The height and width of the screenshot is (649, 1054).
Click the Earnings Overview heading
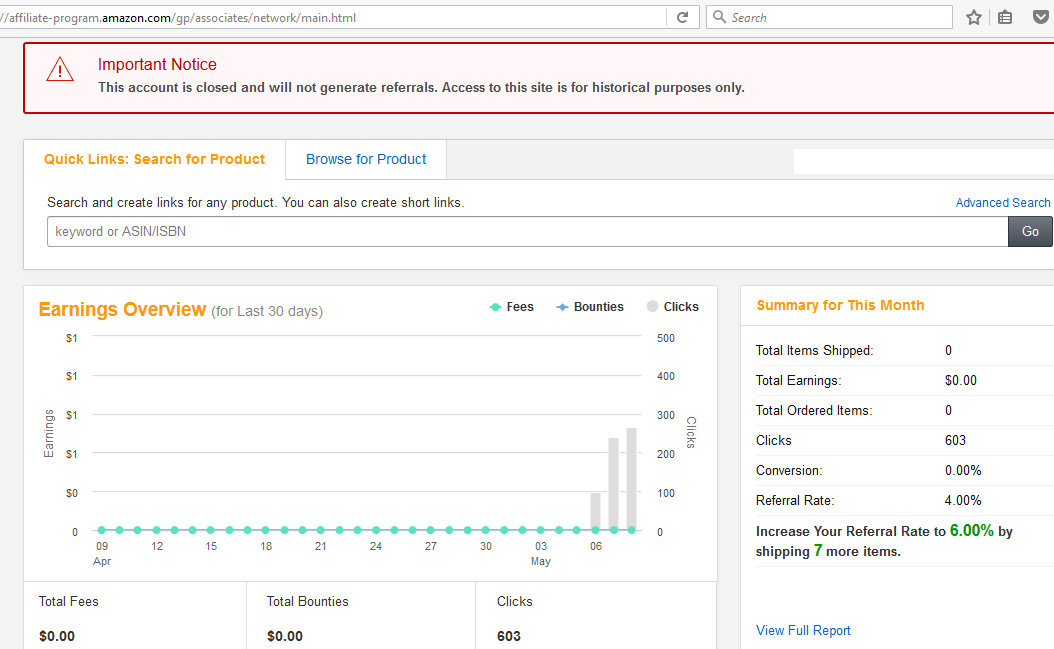click(122, 310)
